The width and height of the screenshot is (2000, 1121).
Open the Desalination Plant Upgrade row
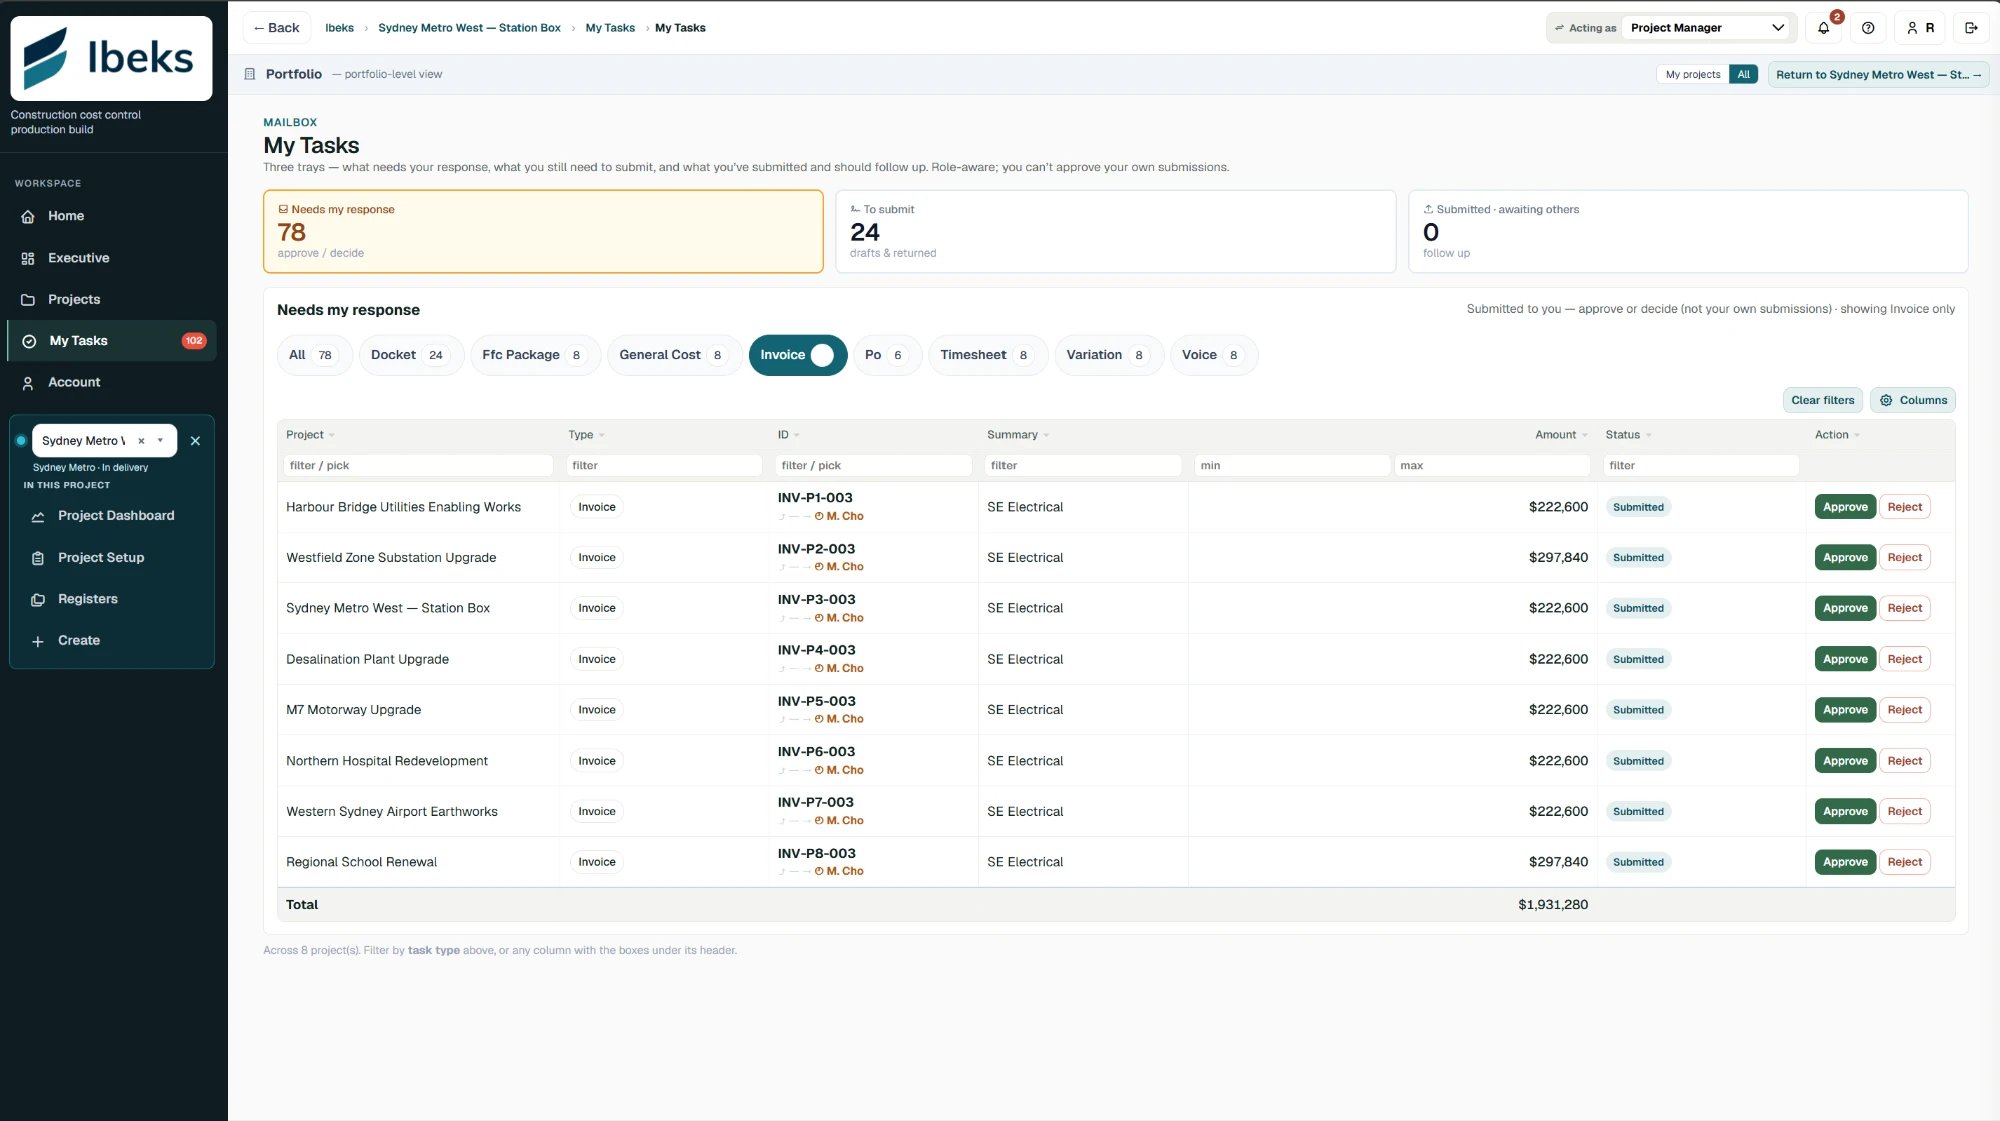[x=1115, y=659]
